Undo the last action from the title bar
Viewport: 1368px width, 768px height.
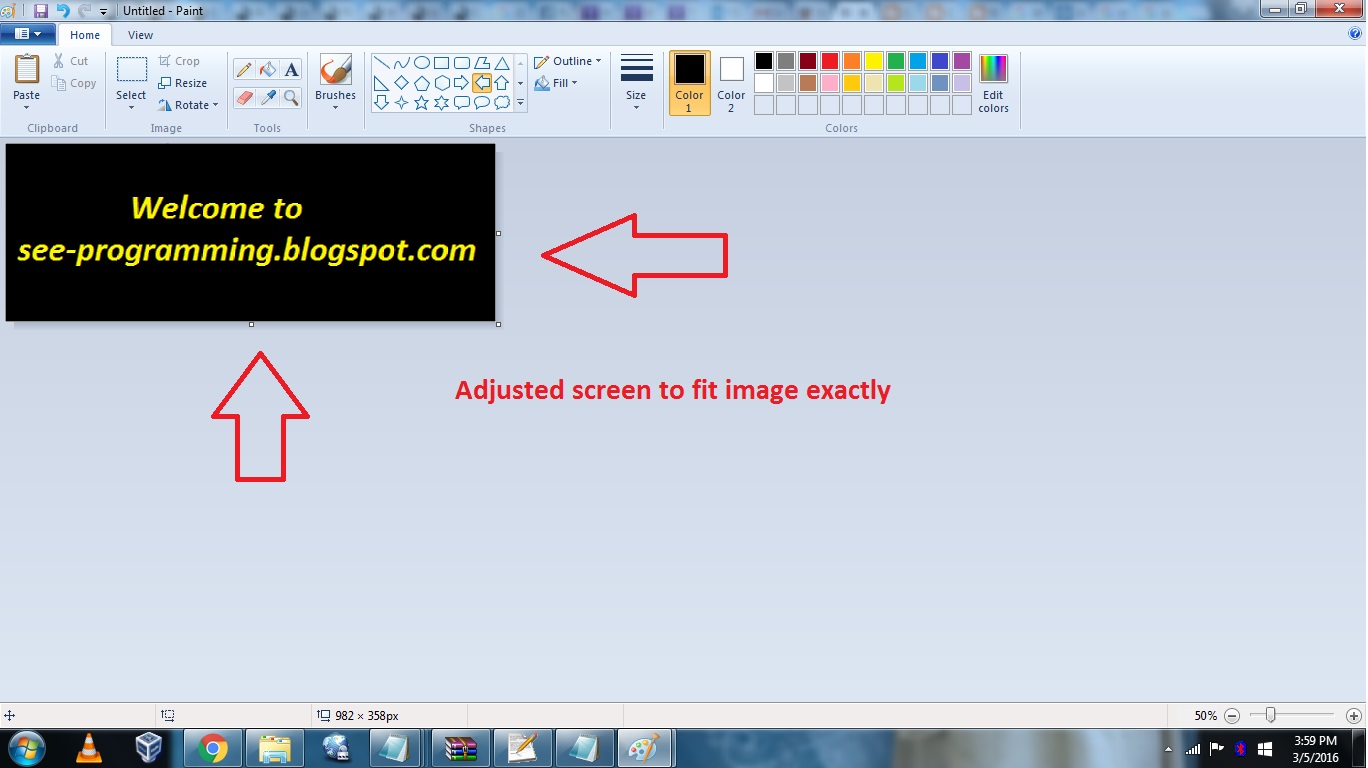(x=63, y=10)
